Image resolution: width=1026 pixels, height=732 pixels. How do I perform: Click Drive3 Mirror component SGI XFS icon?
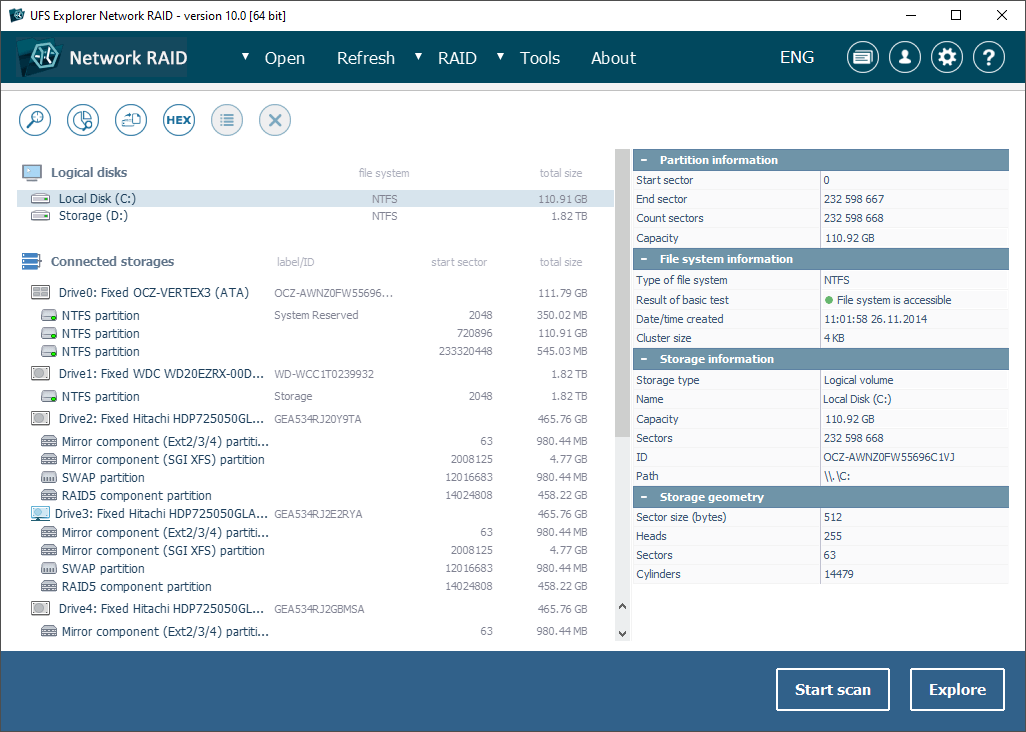[49, 550]
